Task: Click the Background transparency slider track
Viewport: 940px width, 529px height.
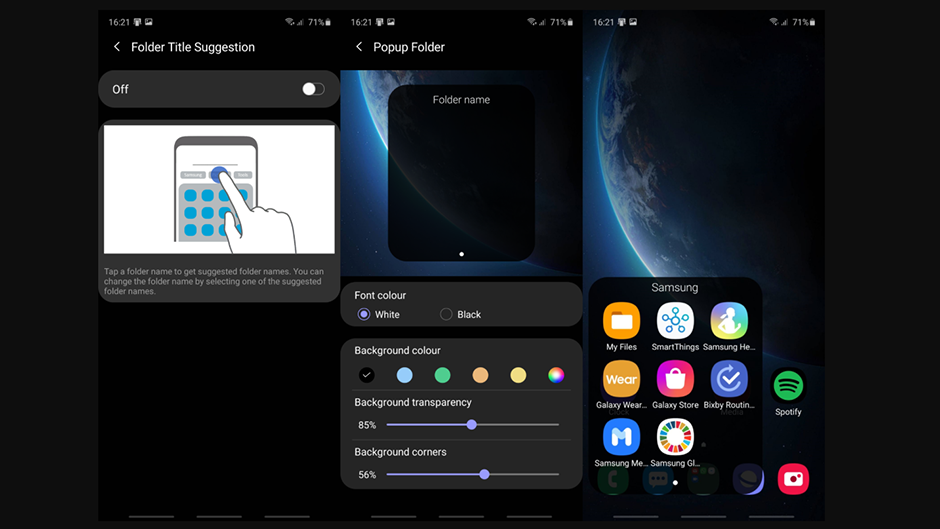Action: pyautogui.click(x=472, y=425)
